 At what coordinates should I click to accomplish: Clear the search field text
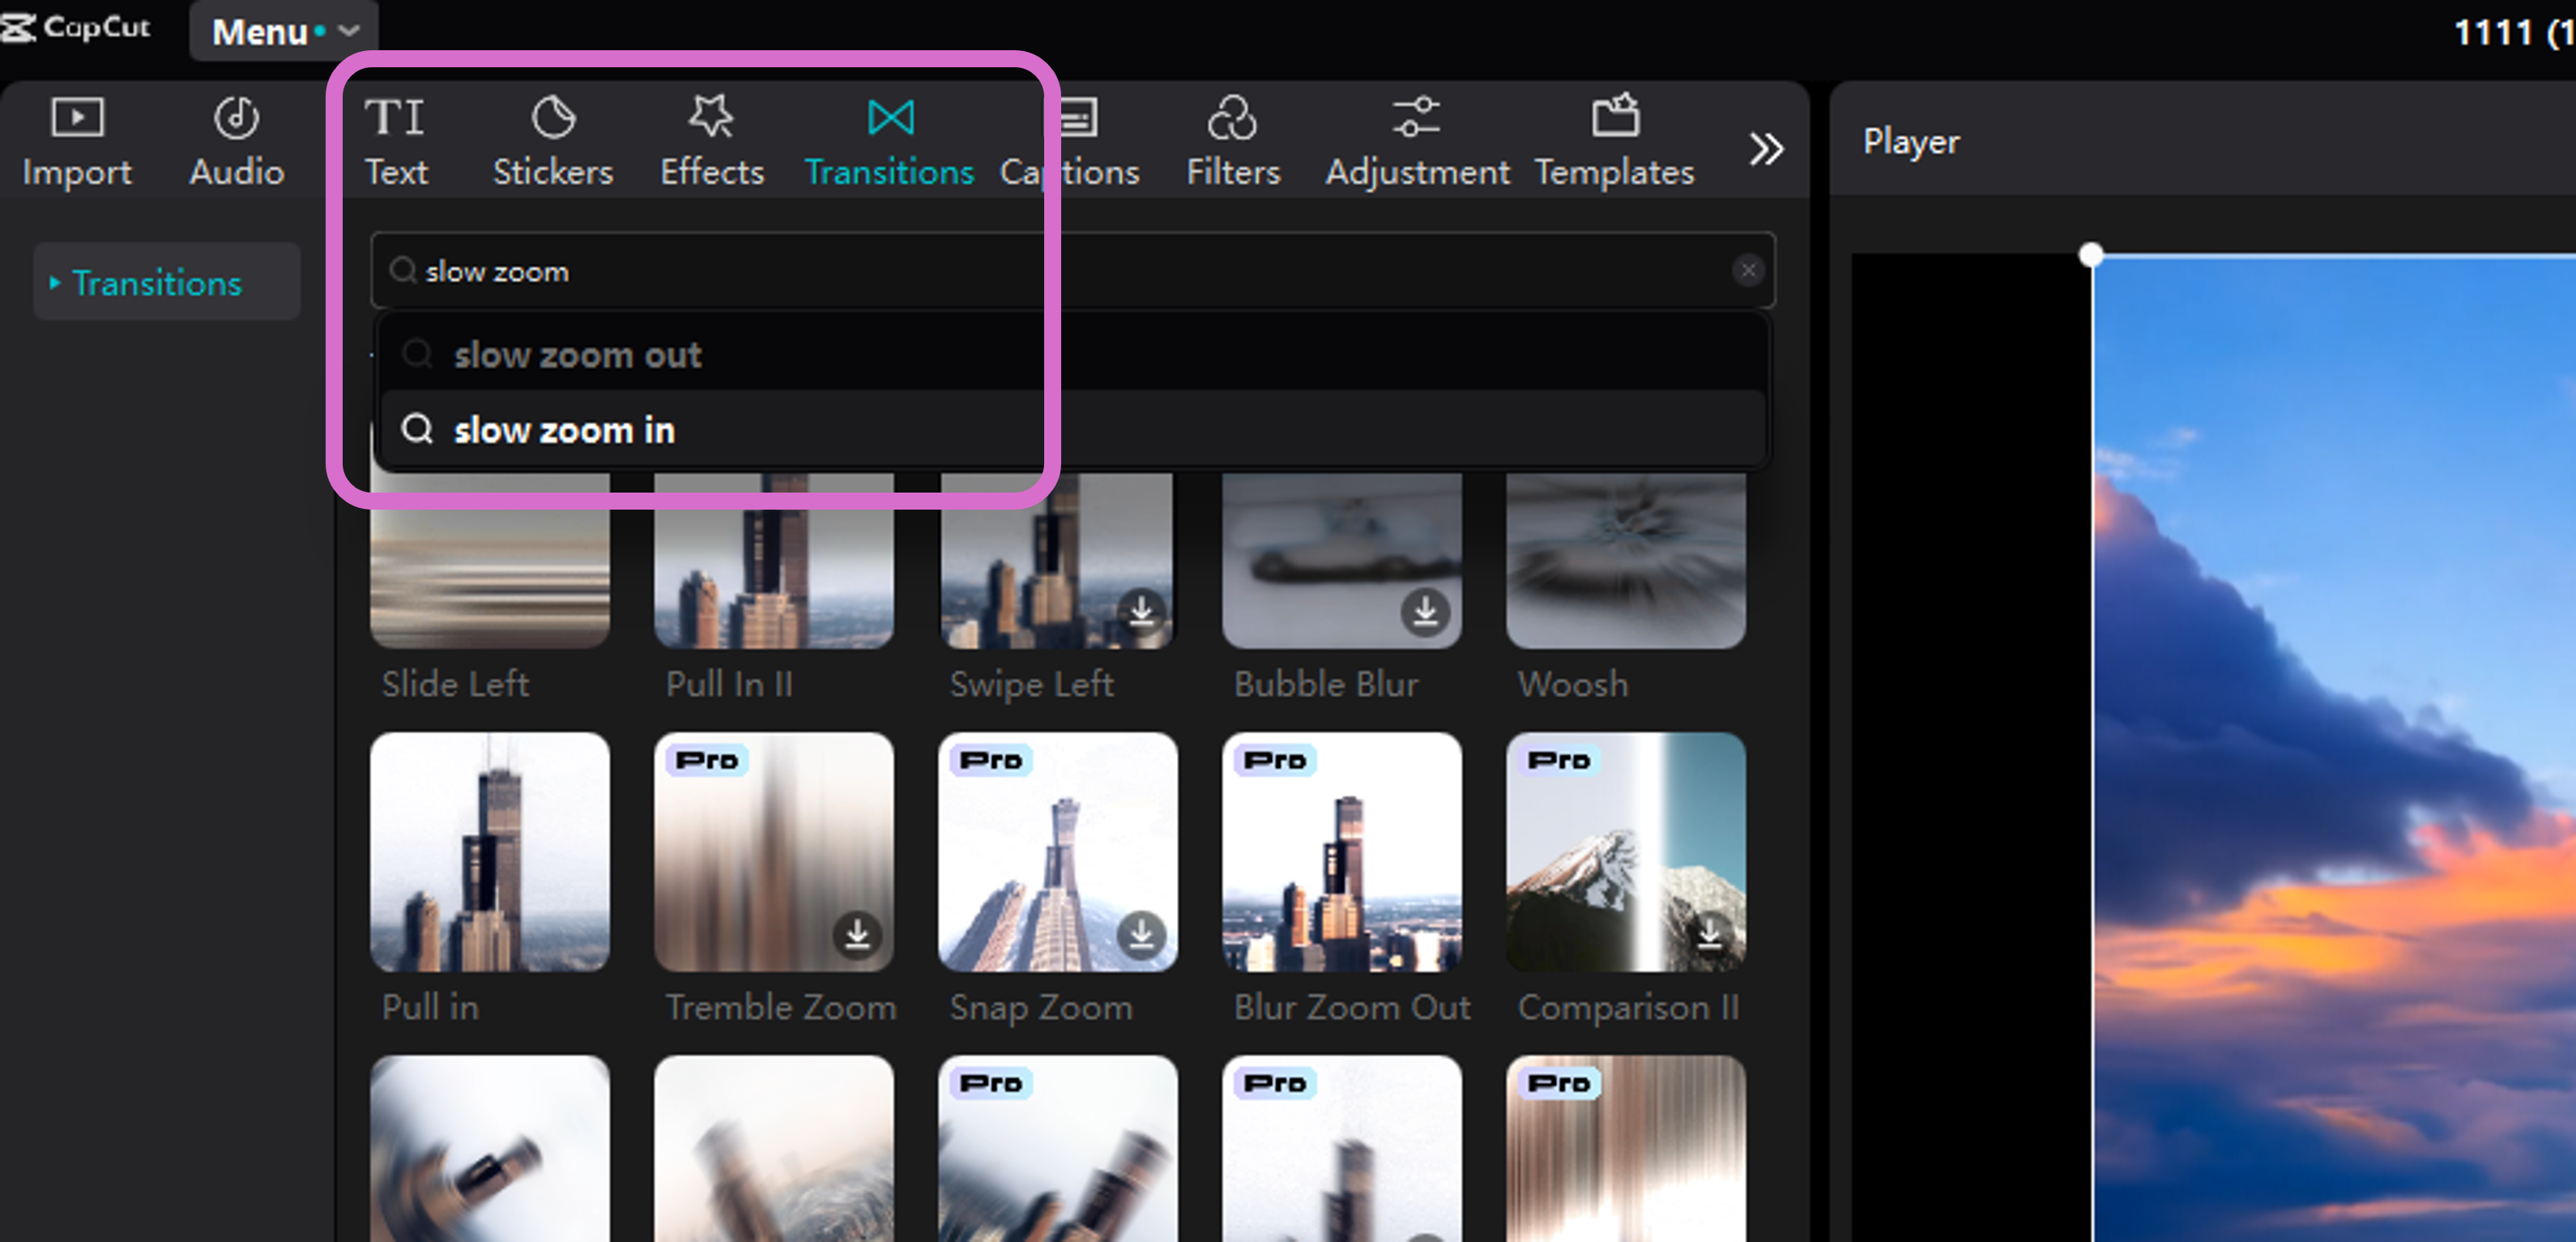coord(1747,270)
